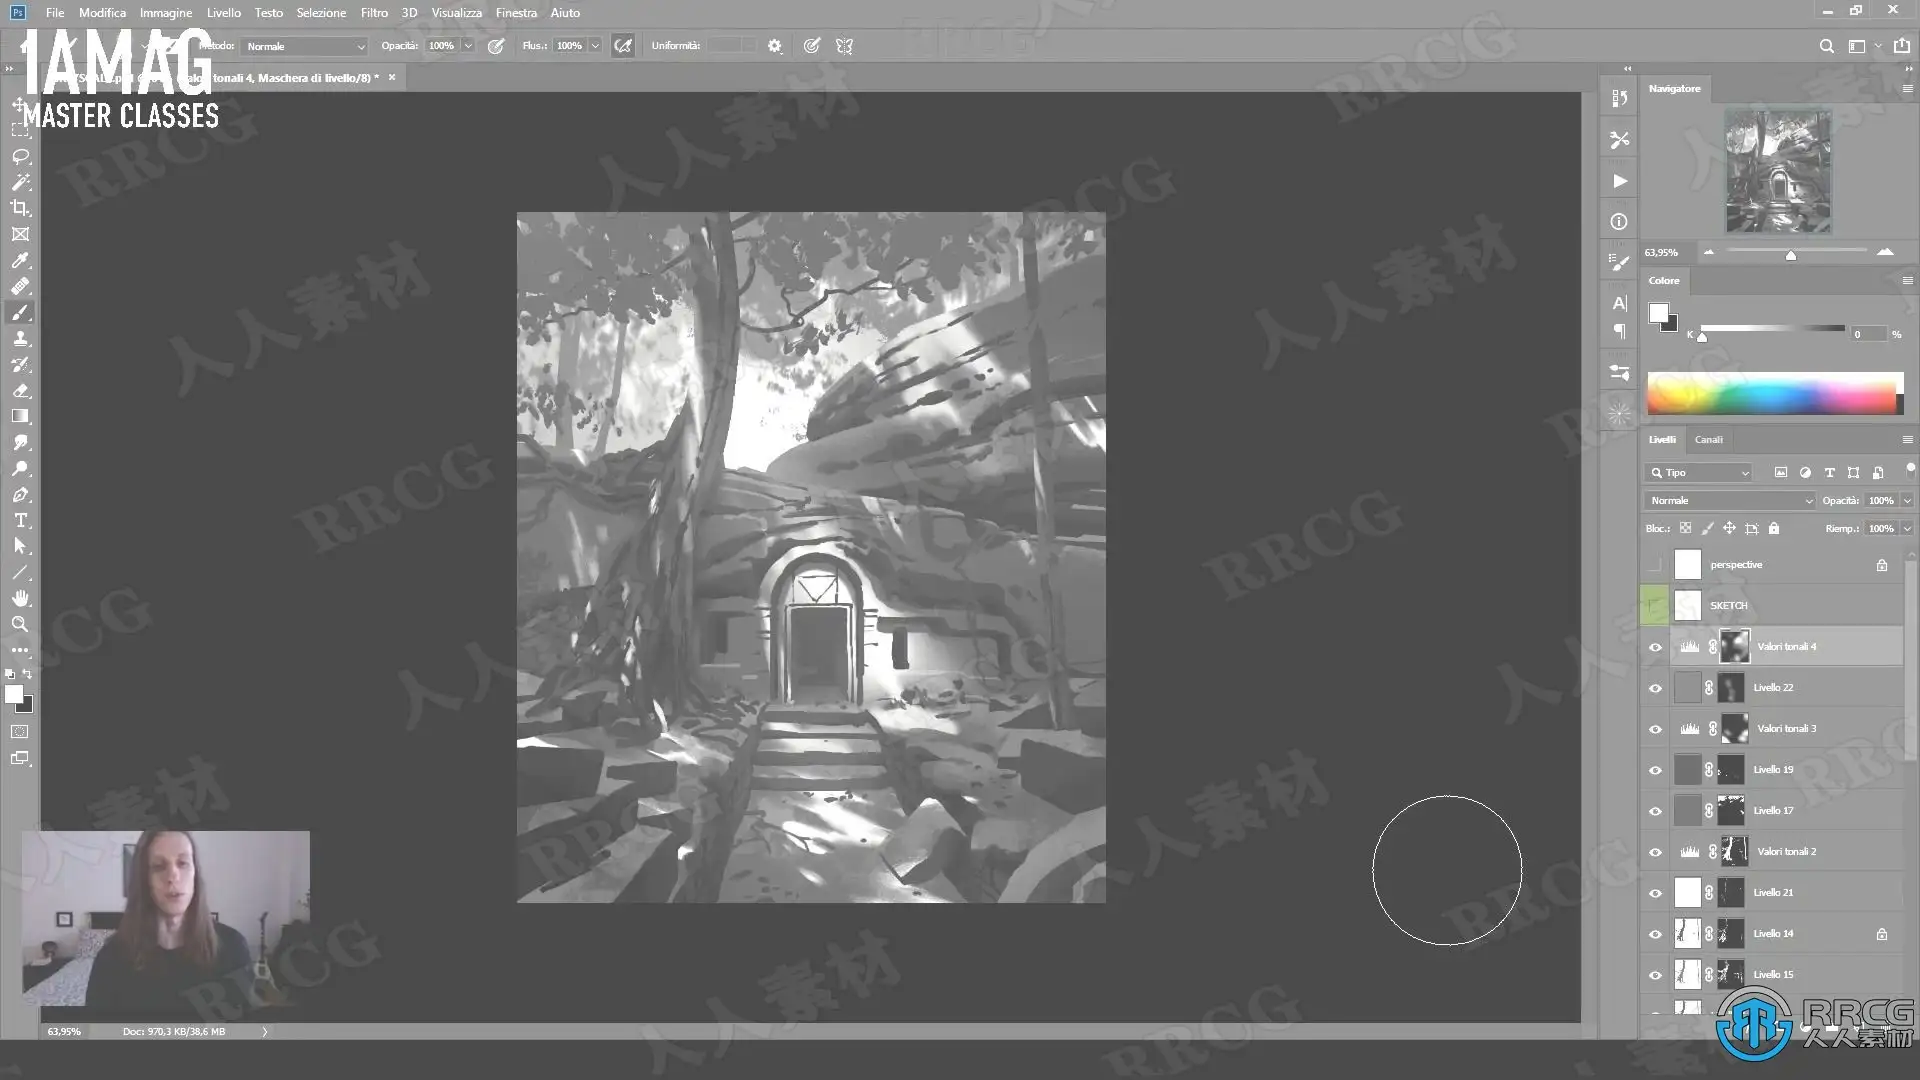The width and height of the screenshot is (1920, 1080).
Task: Hide the Valori tonali 4 layer
Action: [1655, 647]
